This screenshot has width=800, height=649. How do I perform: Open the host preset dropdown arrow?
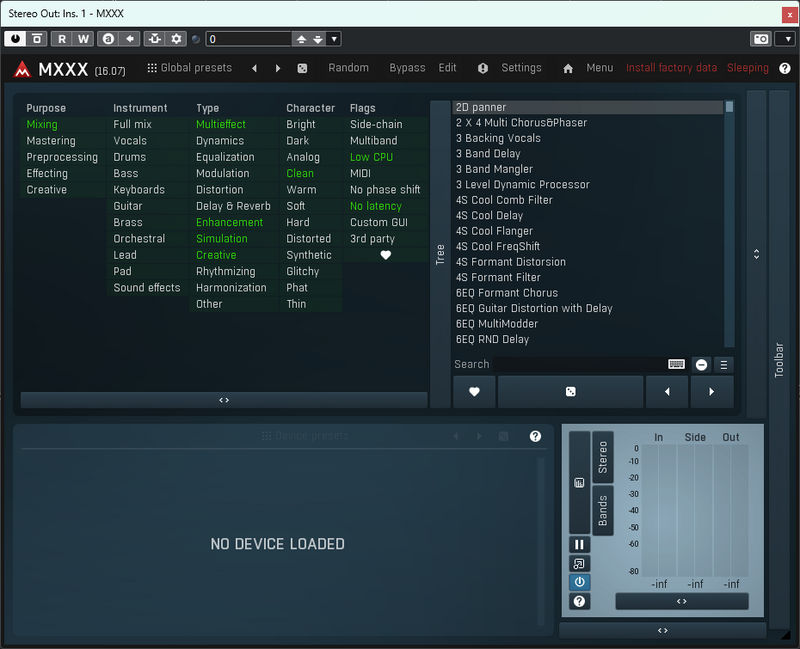point(334,39)
